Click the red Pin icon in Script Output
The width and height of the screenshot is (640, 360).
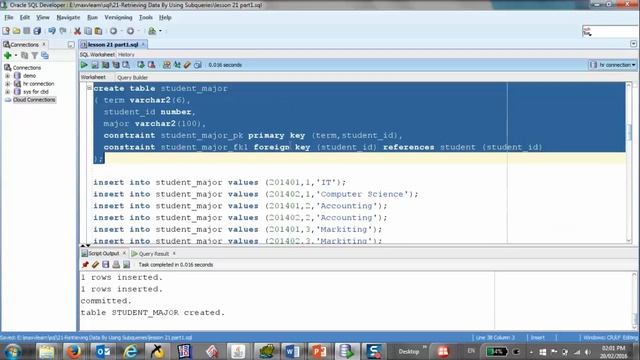[85, 265]
